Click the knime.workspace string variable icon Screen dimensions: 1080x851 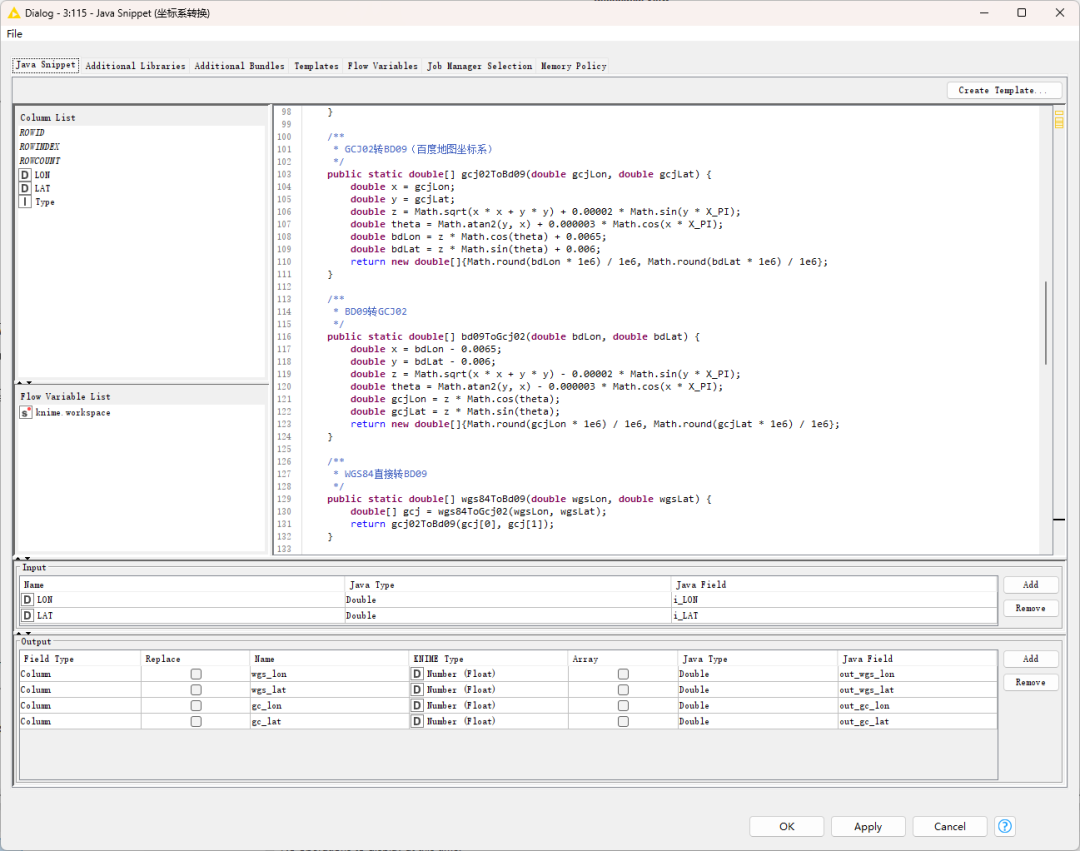(26, 413)
